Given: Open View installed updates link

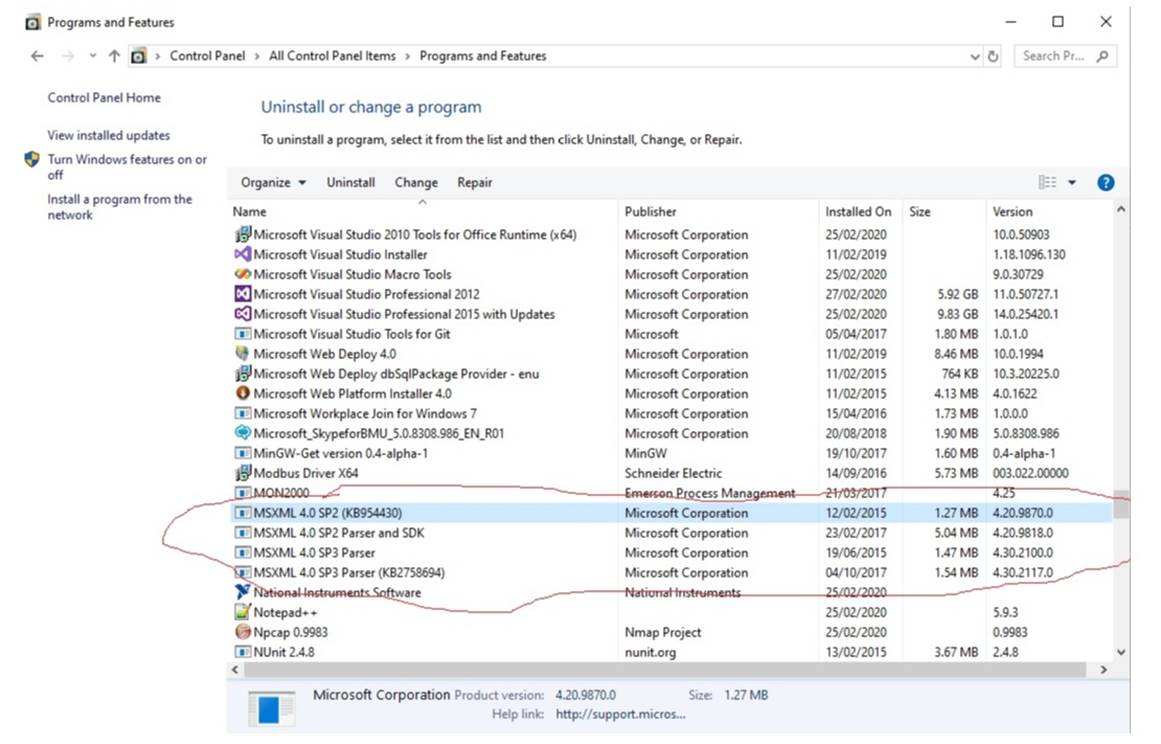Looking at the screenshot, I should pos(108,135).
